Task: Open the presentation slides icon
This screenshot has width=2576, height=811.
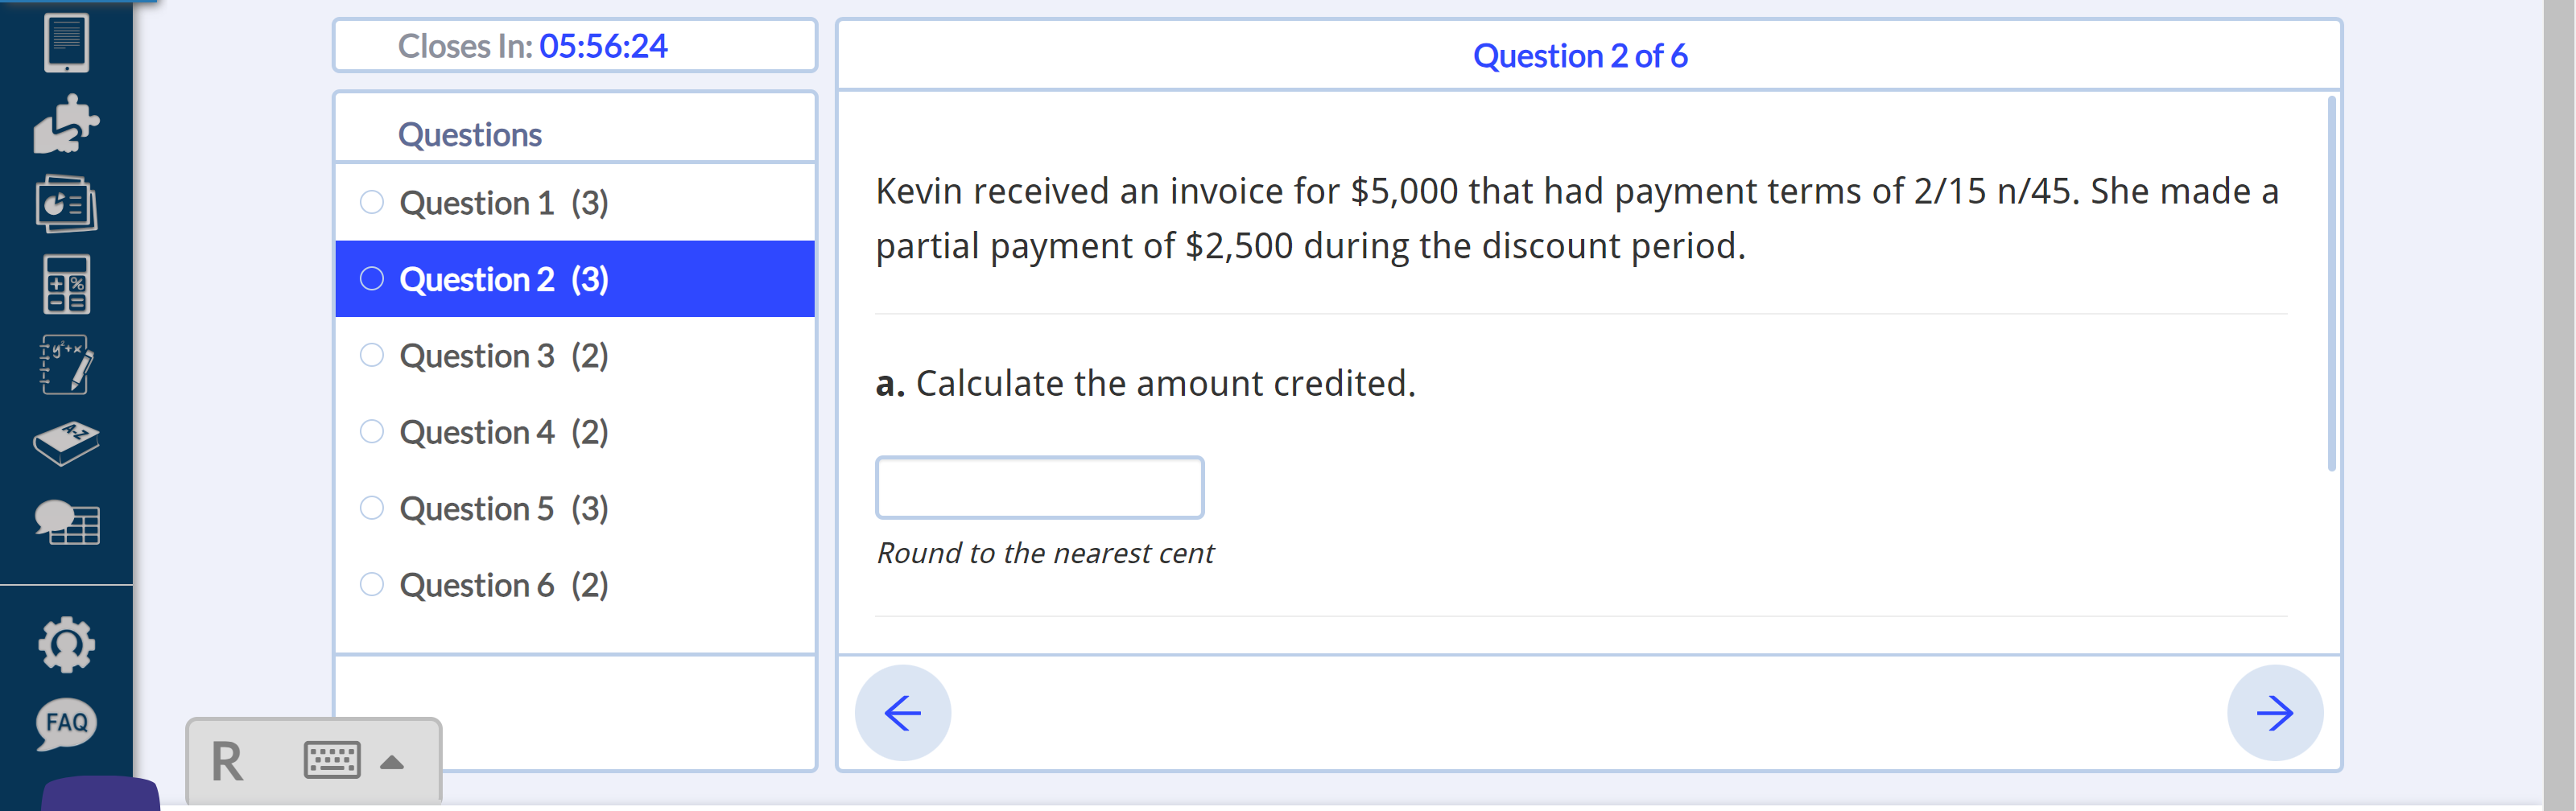Action: coord(64,203)
